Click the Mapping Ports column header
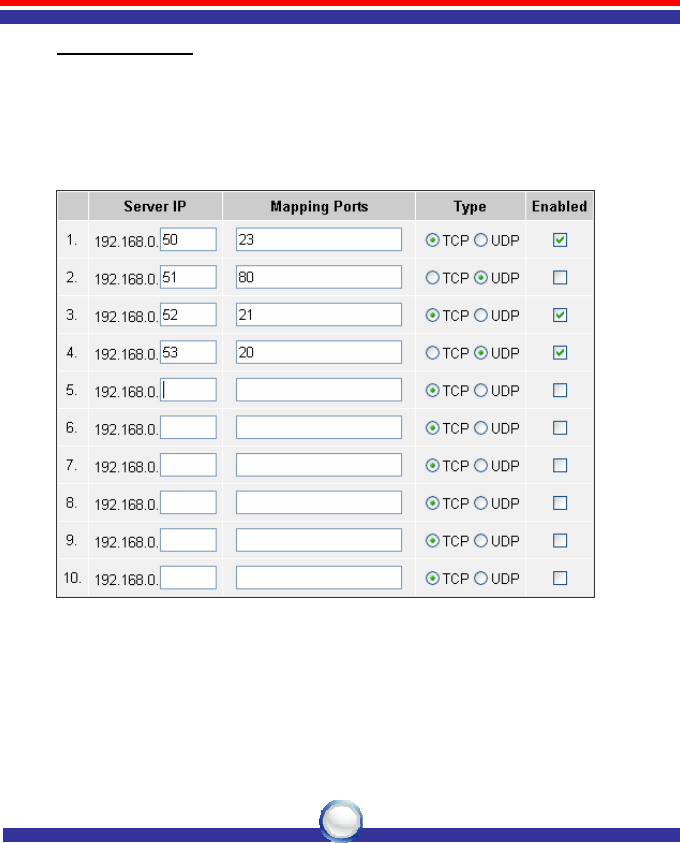This screenshot has width=680, height=843. tap(319, 207)
